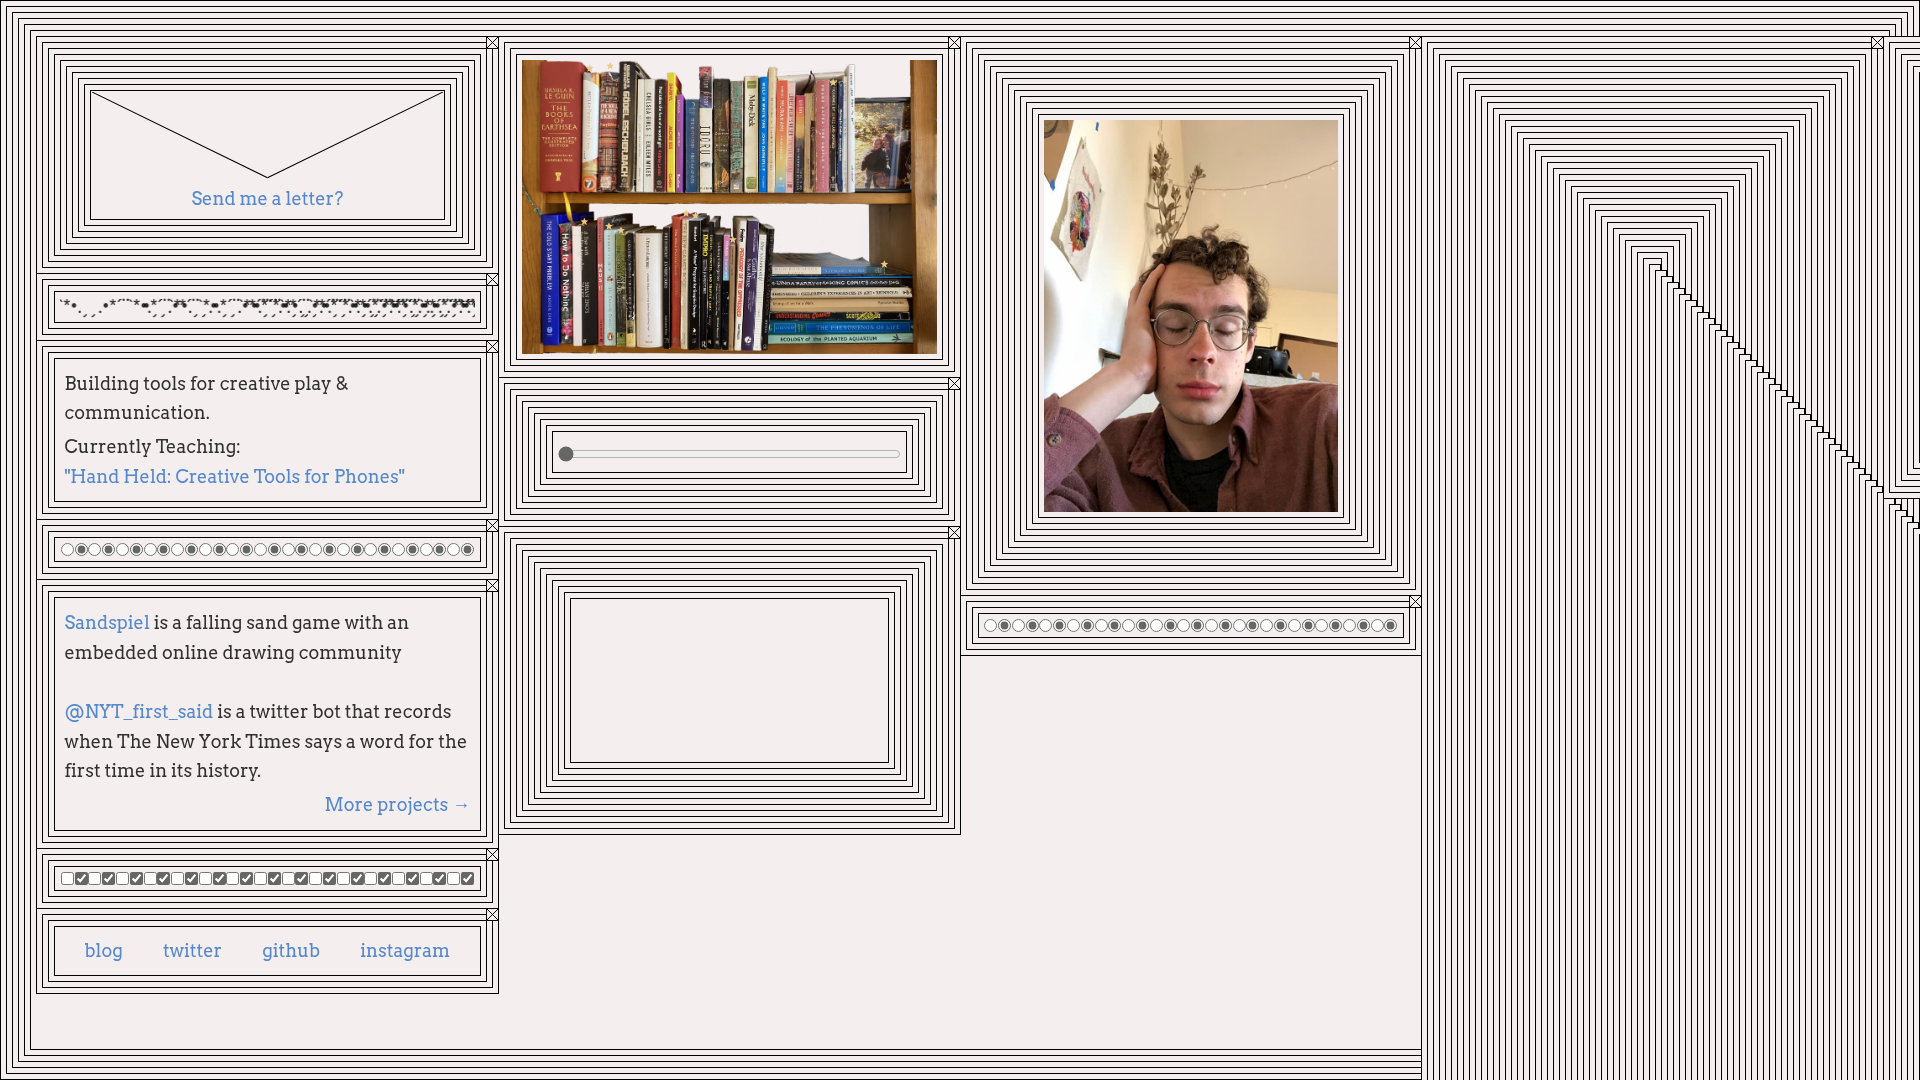Follow the 'More projects →' link

[x=397, y=805]
